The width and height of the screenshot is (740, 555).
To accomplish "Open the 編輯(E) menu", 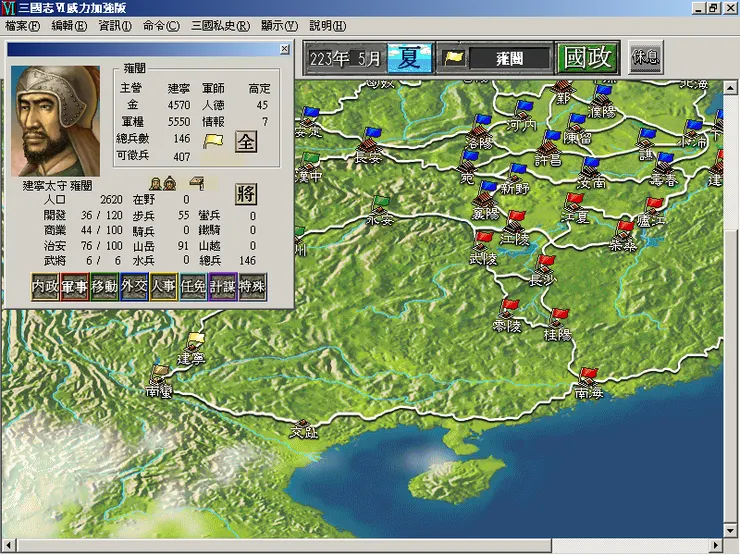I will click(69, 25).
